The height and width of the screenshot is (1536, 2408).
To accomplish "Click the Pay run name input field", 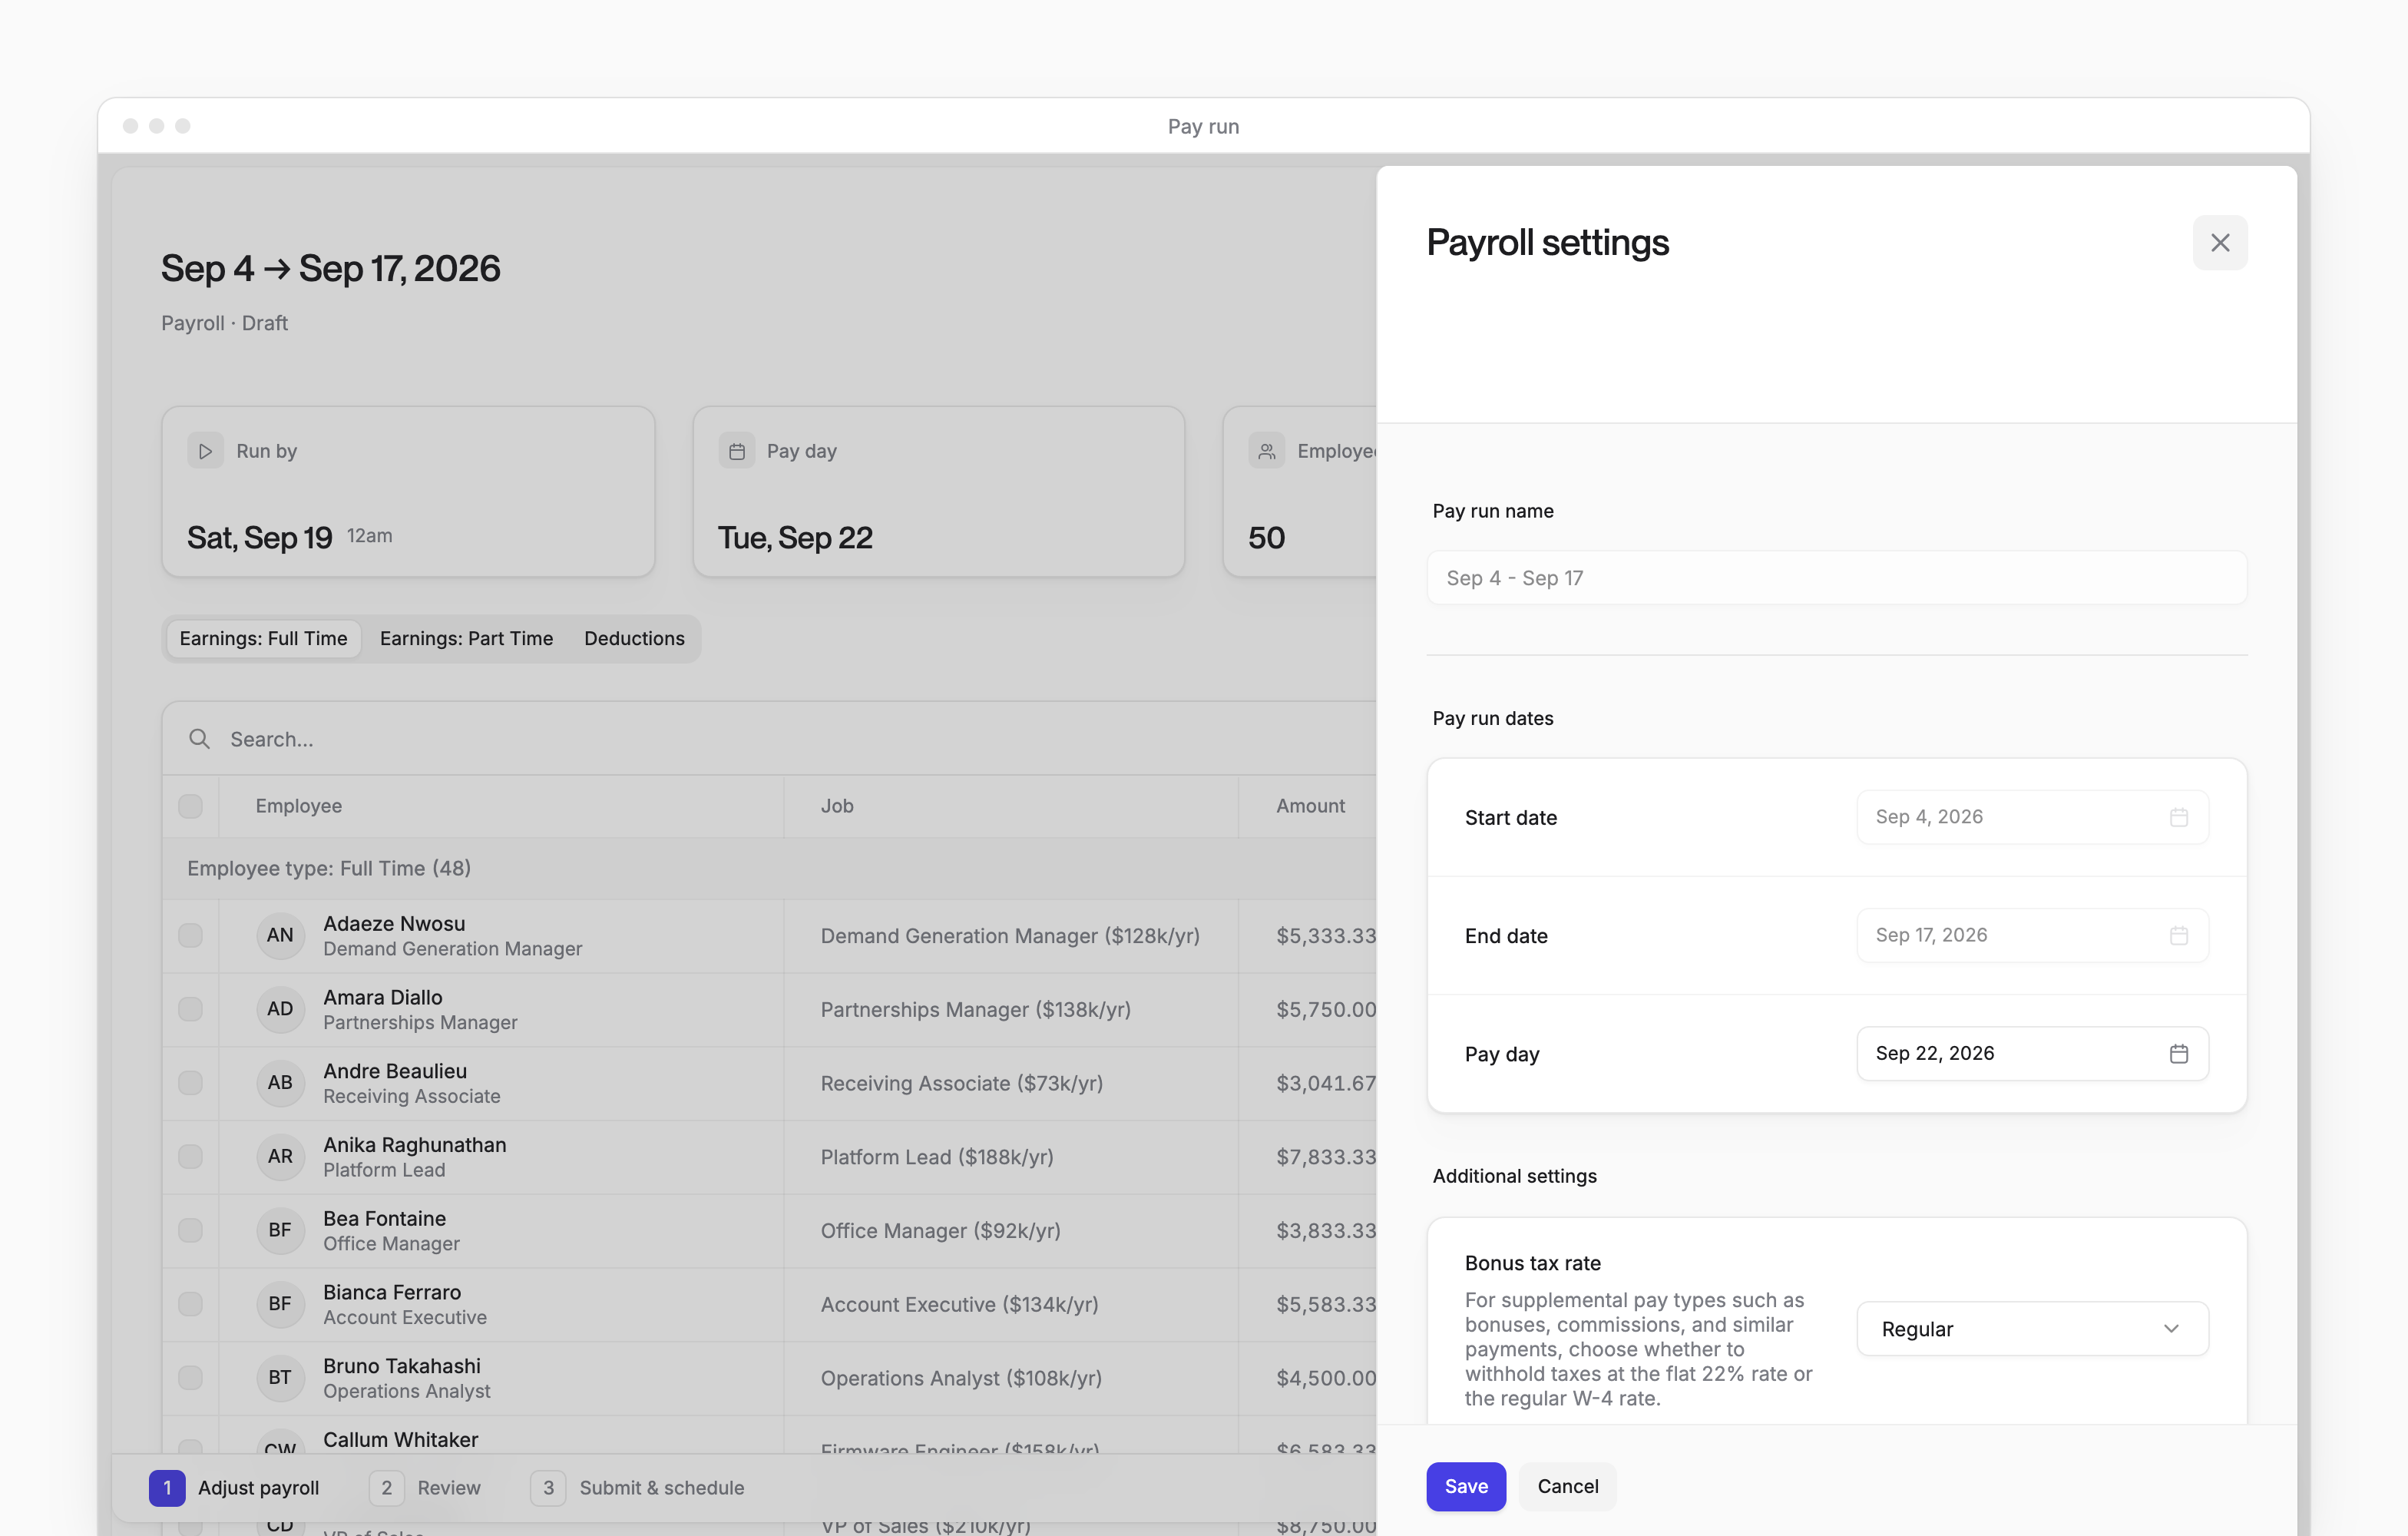I will click(x=1836, y=578).
